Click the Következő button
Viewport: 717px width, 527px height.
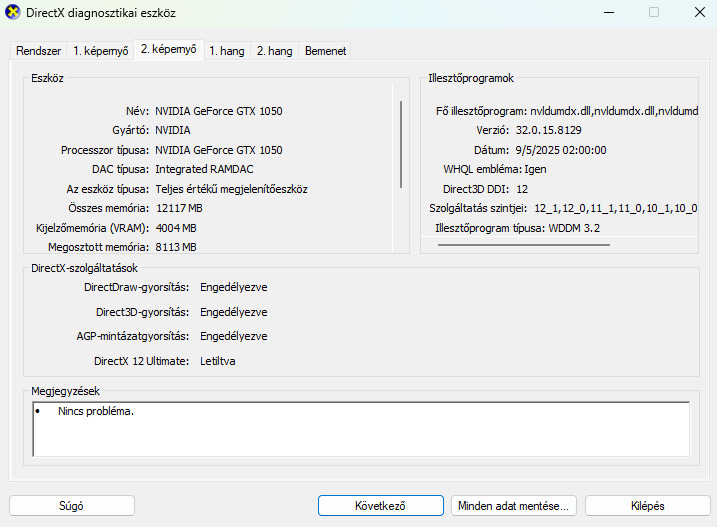[381, 505]
